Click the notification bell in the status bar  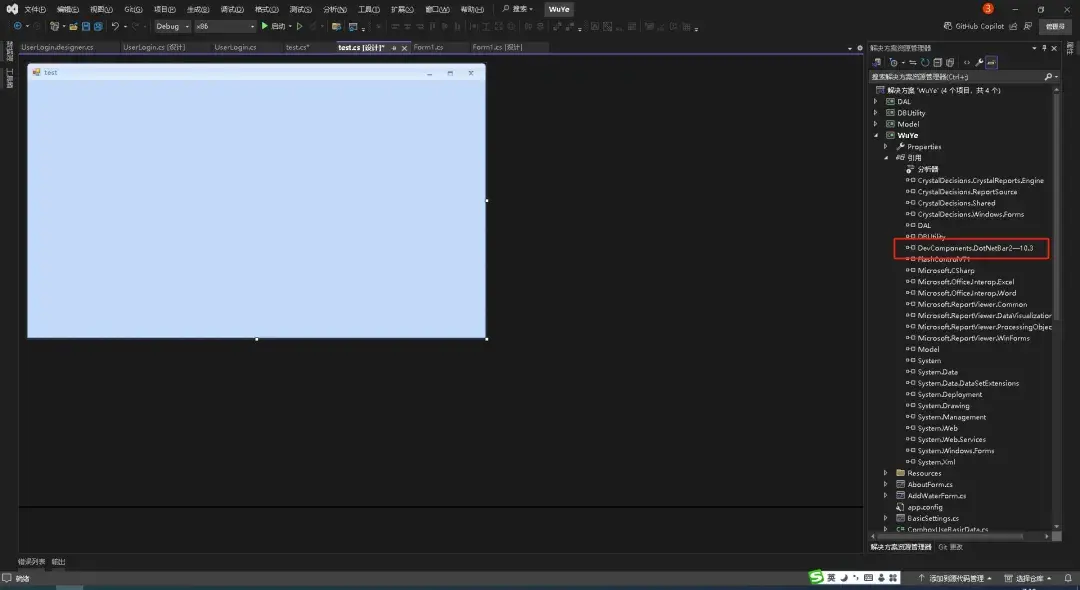(1068, 578)
